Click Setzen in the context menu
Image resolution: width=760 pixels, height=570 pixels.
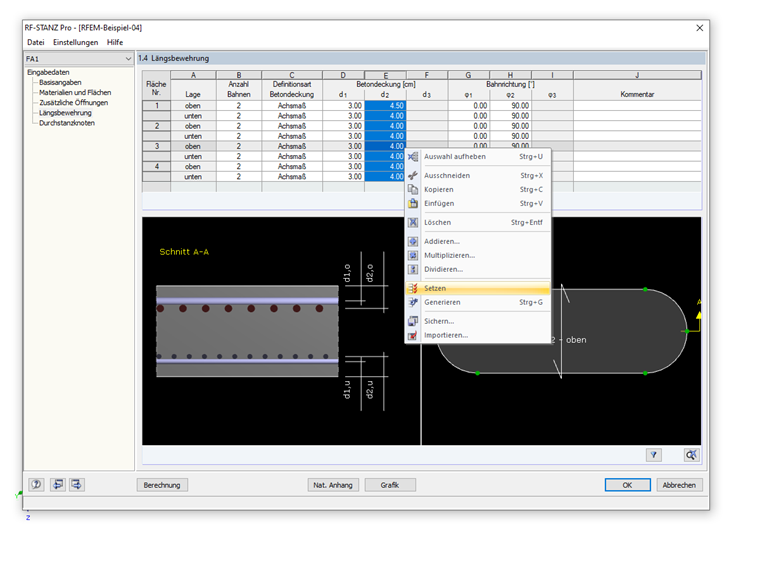pyautogui.click(x=435, y=288)
